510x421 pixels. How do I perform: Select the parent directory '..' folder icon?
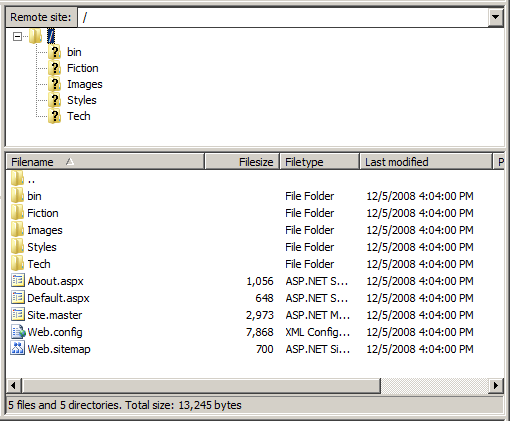(x=17, y=179)
